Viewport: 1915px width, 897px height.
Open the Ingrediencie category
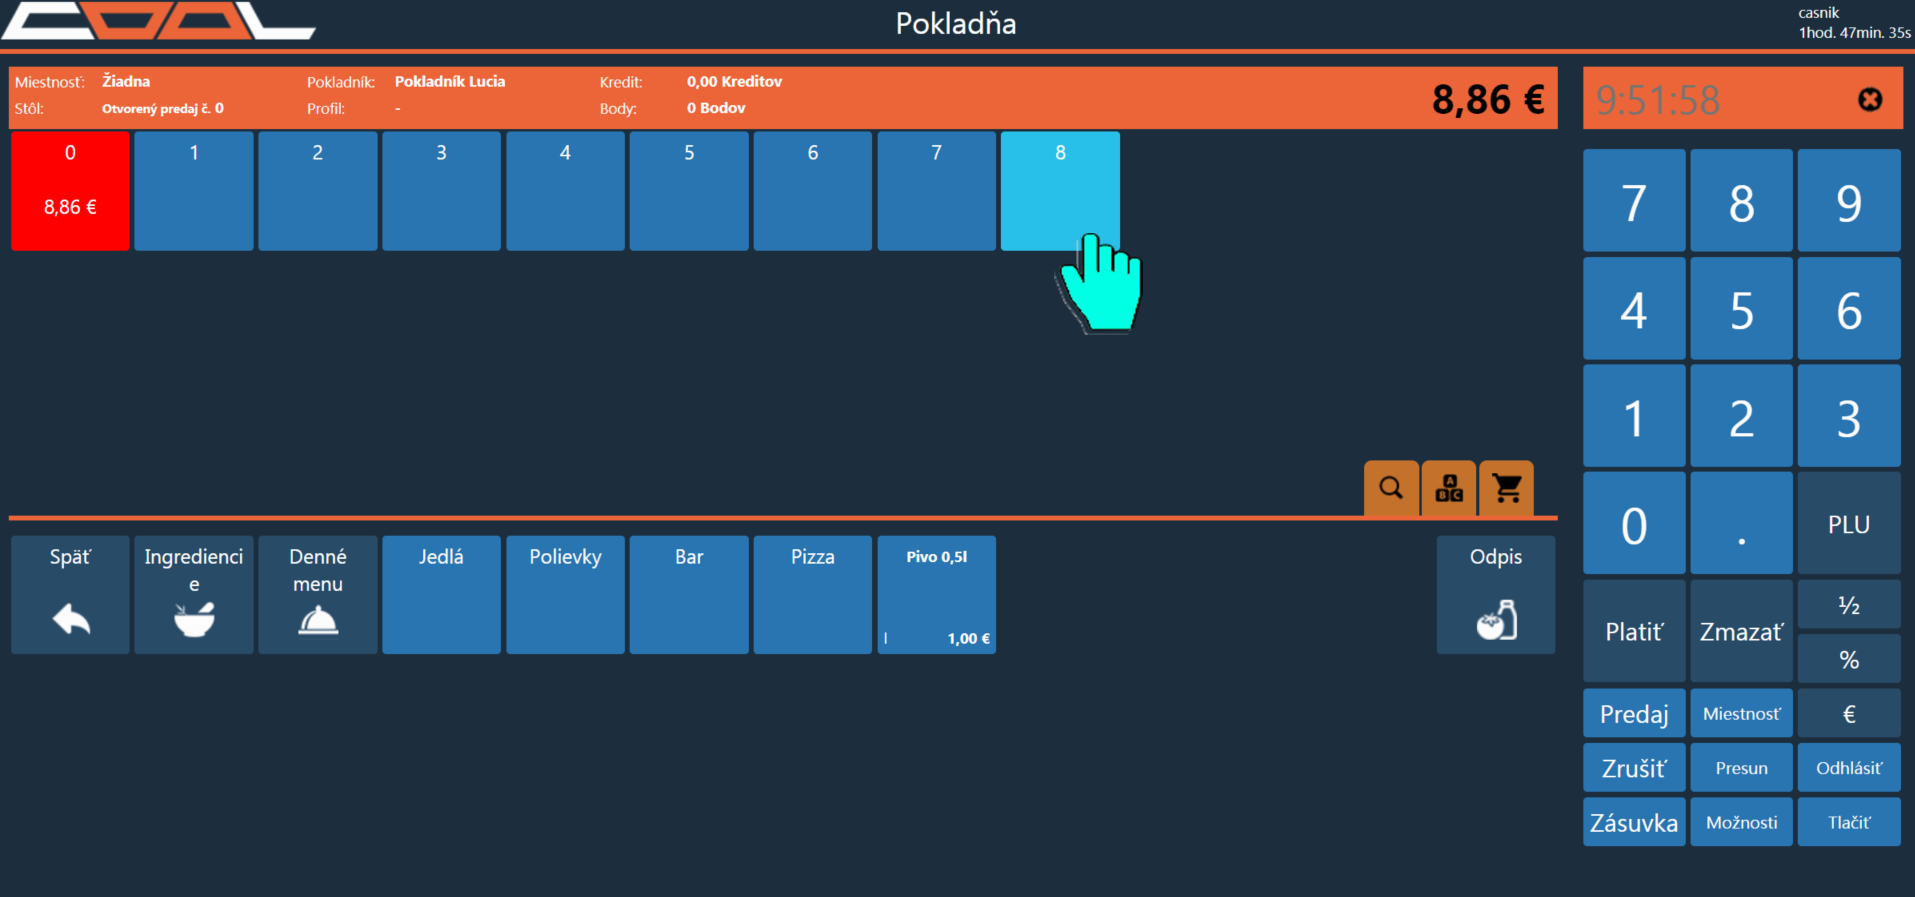pyautogui.click(x=194, y=595)
